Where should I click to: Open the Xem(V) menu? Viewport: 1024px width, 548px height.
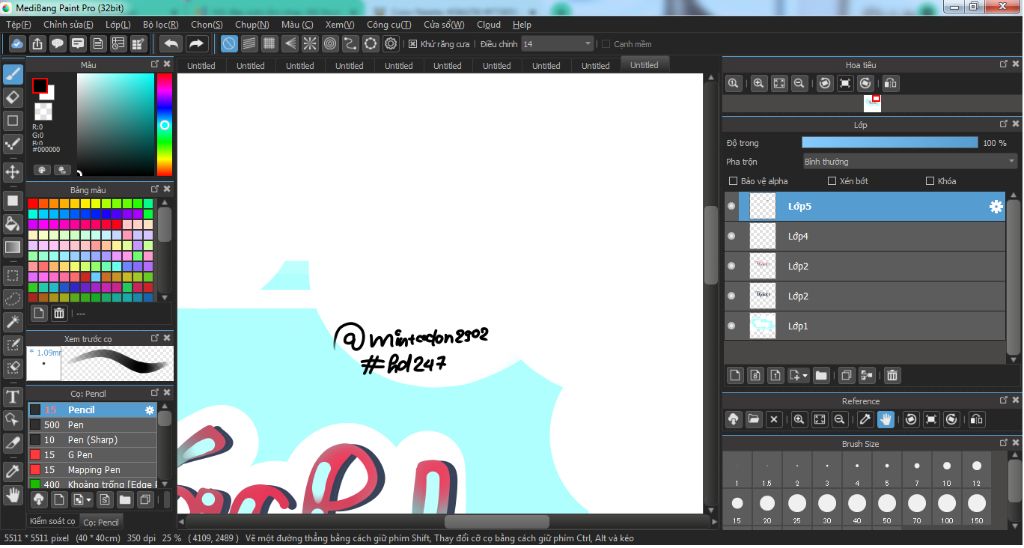pyautogui.click(x=340, y=25)
